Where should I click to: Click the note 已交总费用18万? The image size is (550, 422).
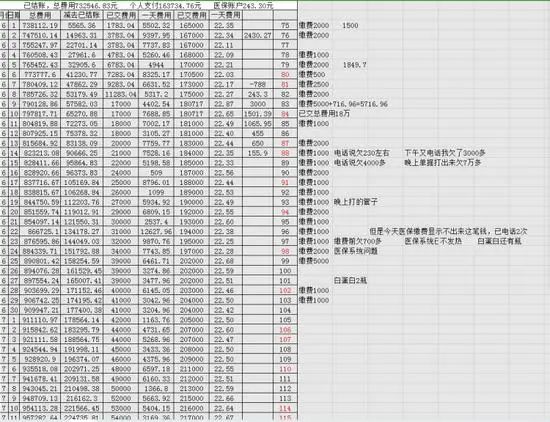324,114
